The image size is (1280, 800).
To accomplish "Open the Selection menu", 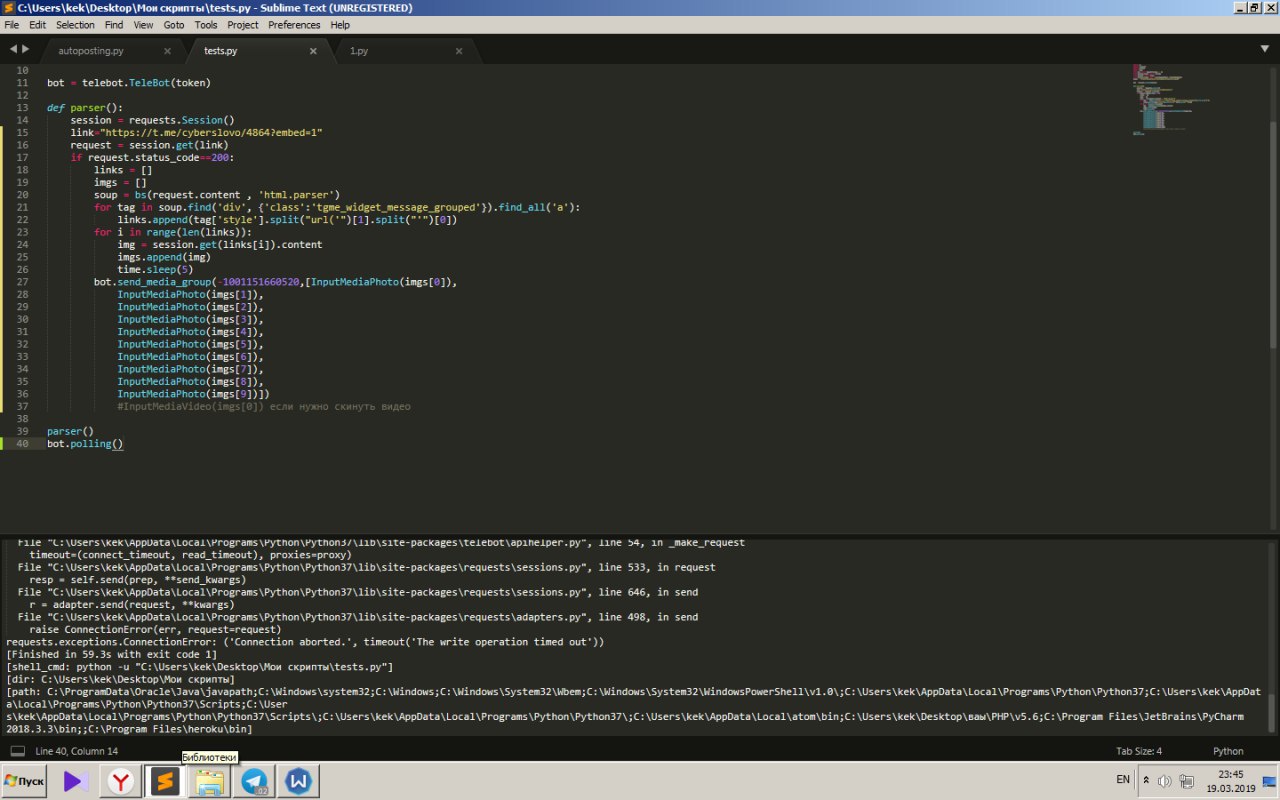I will click(x=75, y=25).
